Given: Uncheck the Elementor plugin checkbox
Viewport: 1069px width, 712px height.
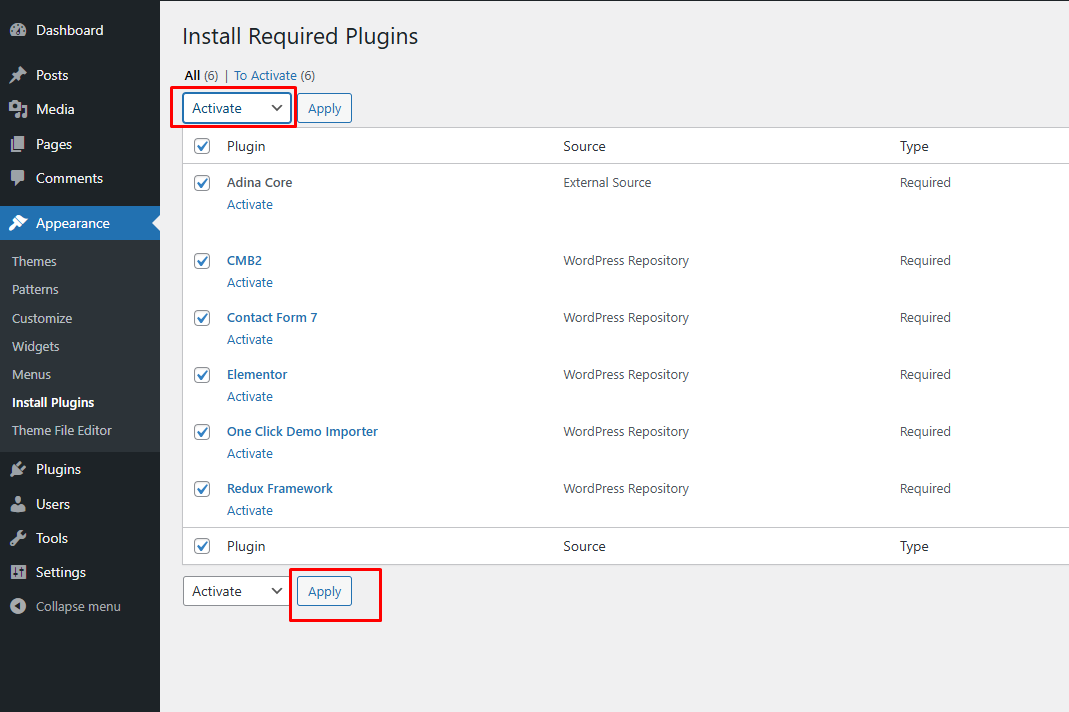Looking at the screenshot, I should [x=202, y=375].
